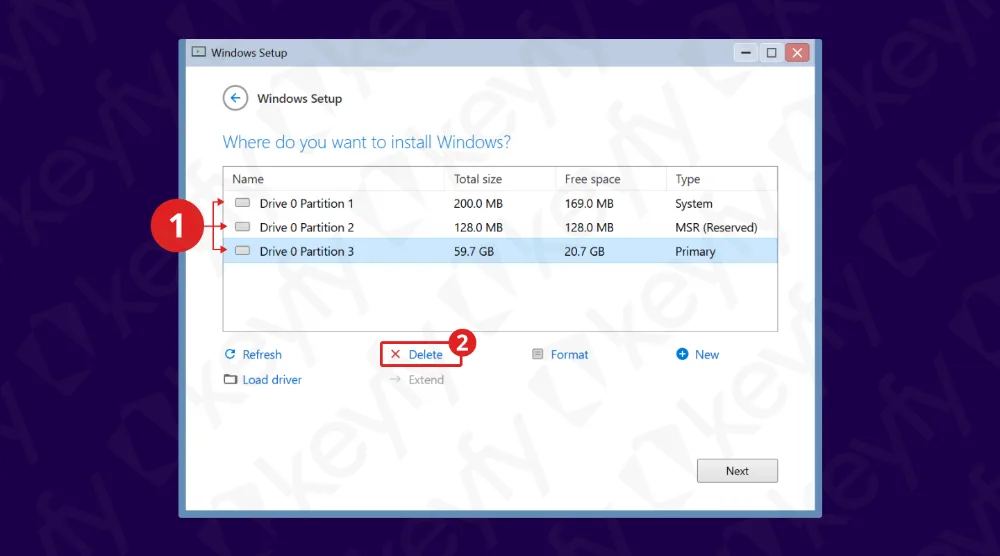Click the Extend arrow icon
The width and height of the screenshot is (1000, 556).
click(395, 379)
